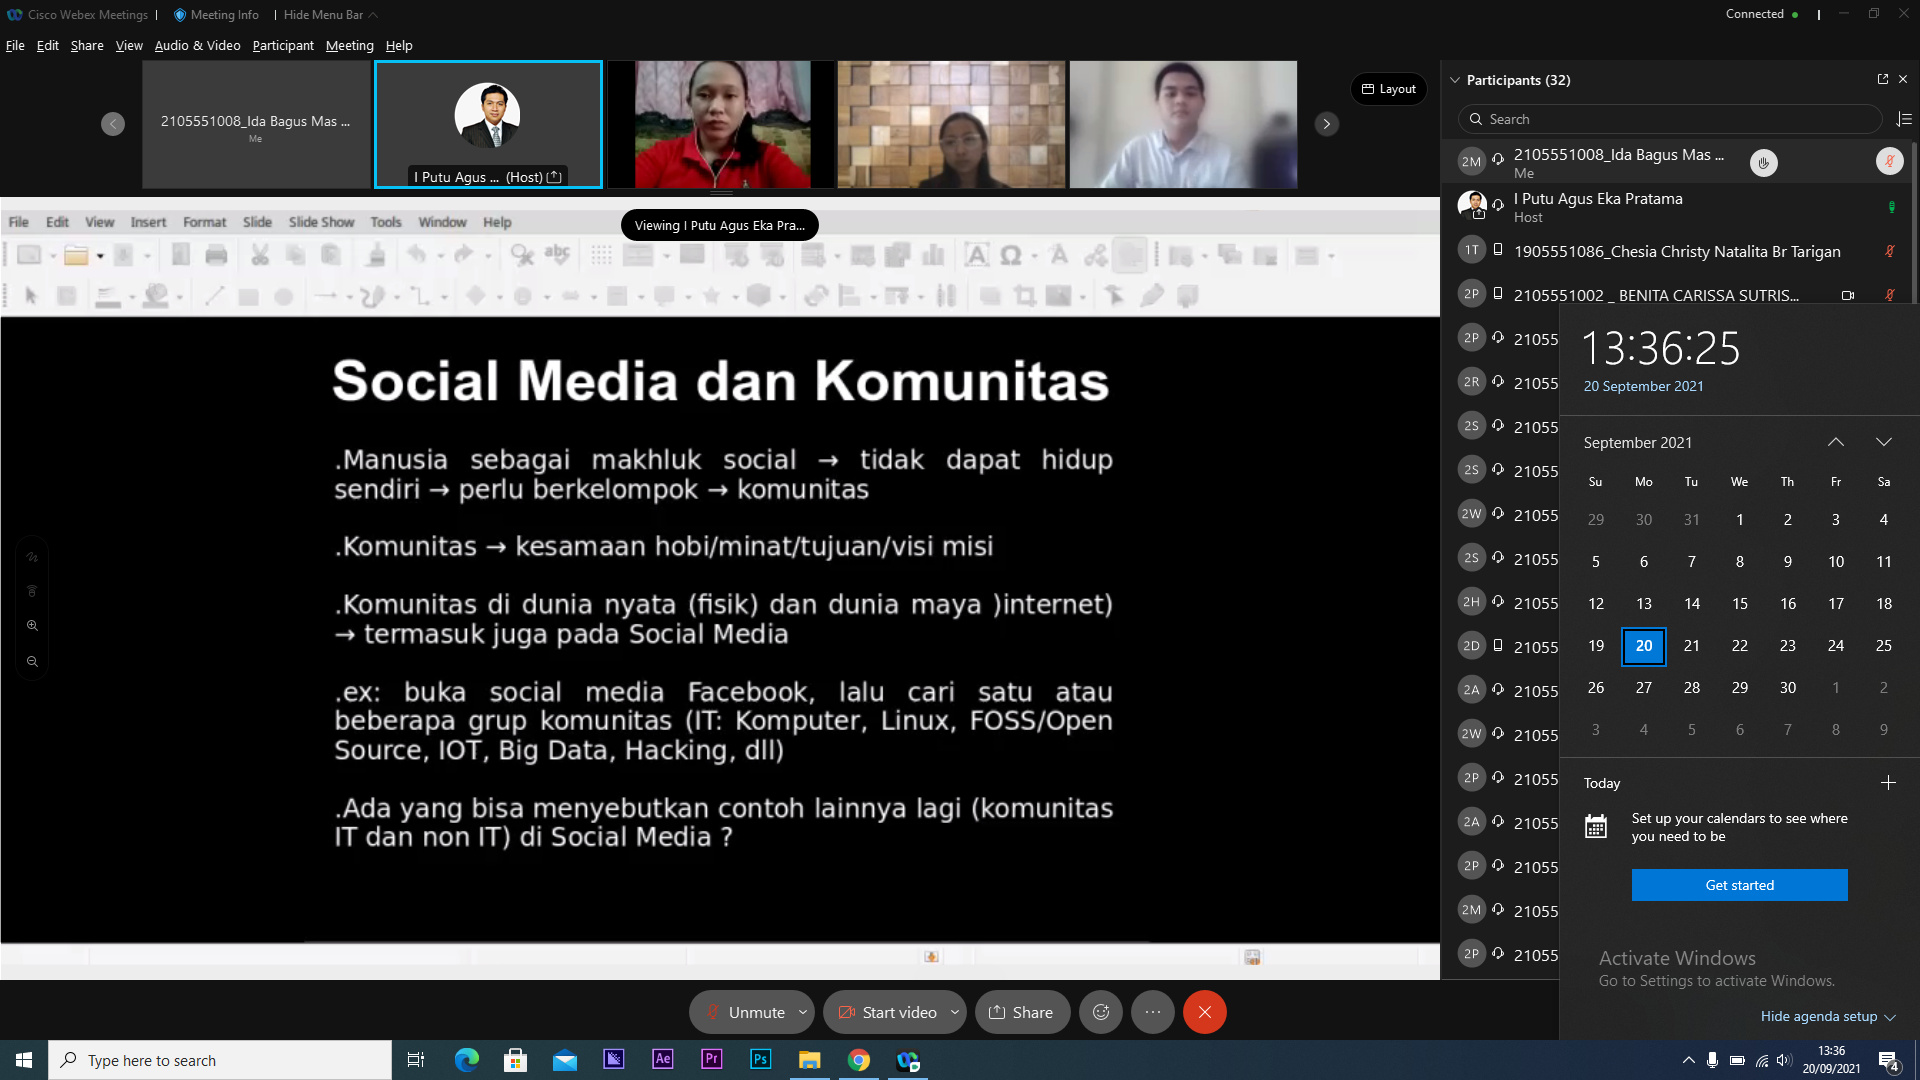1920x1080 pixels.
Task: Show hidden system tray icons
Action: pos(1688,1060)
